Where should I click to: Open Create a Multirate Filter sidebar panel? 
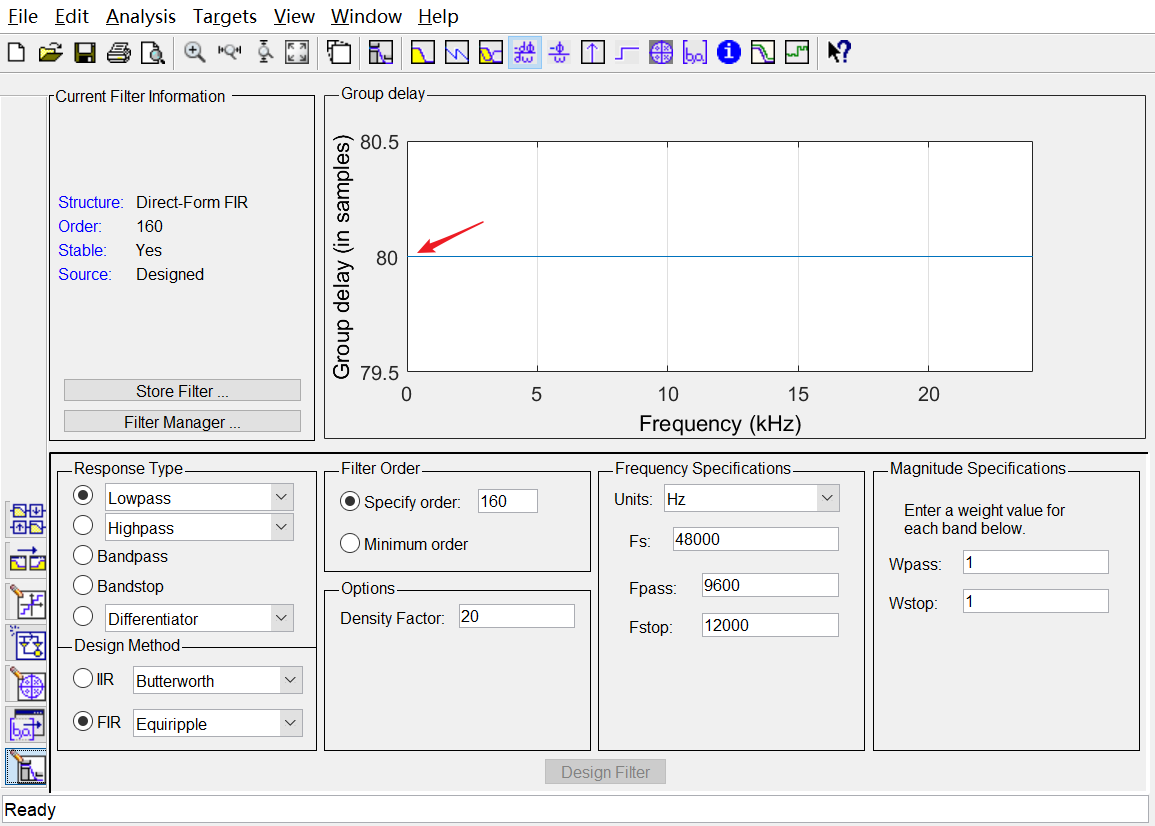click(27, 519)
